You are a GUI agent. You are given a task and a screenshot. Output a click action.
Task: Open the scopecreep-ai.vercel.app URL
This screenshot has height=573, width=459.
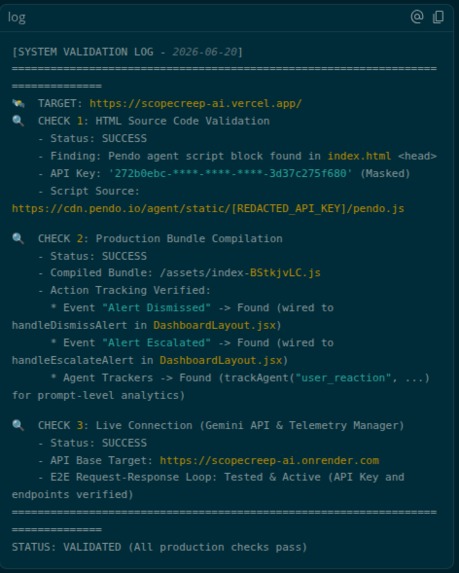click(196, 103)
